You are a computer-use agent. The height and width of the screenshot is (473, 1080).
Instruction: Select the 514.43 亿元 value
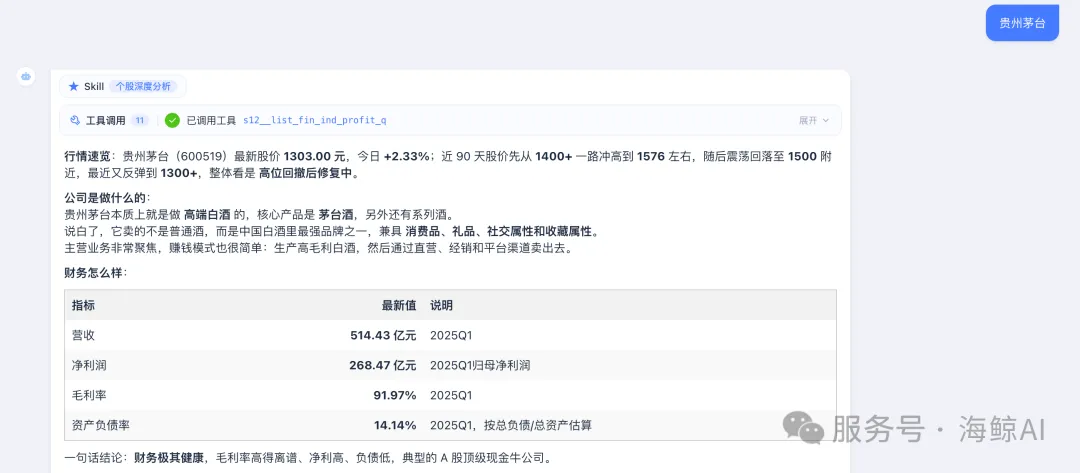(x=383, y=335)
